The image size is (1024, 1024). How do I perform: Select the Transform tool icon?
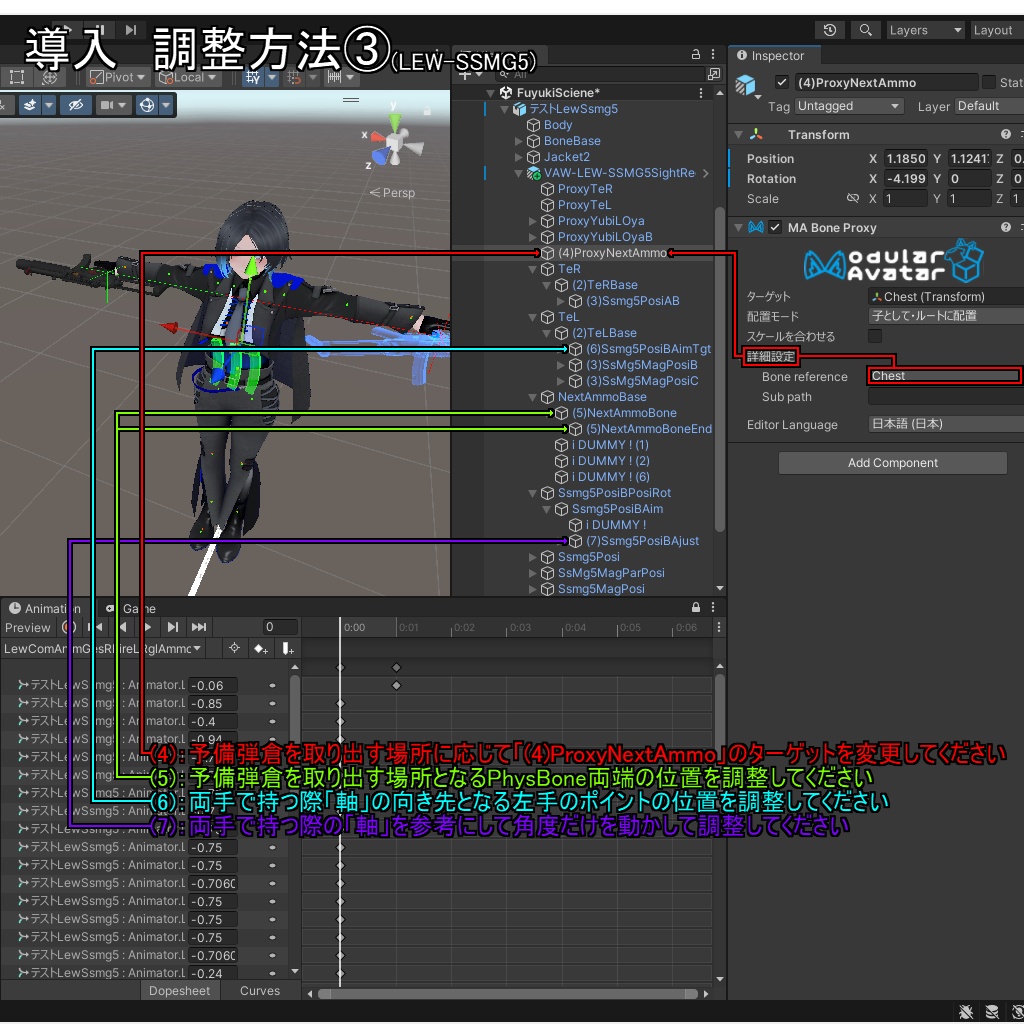(49, 77)
